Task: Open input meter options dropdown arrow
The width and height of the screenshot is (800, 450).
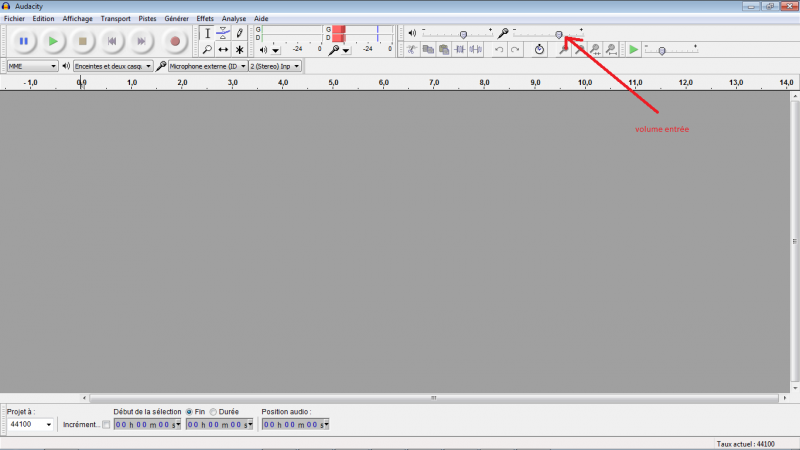Action: (x=346, y=51)
